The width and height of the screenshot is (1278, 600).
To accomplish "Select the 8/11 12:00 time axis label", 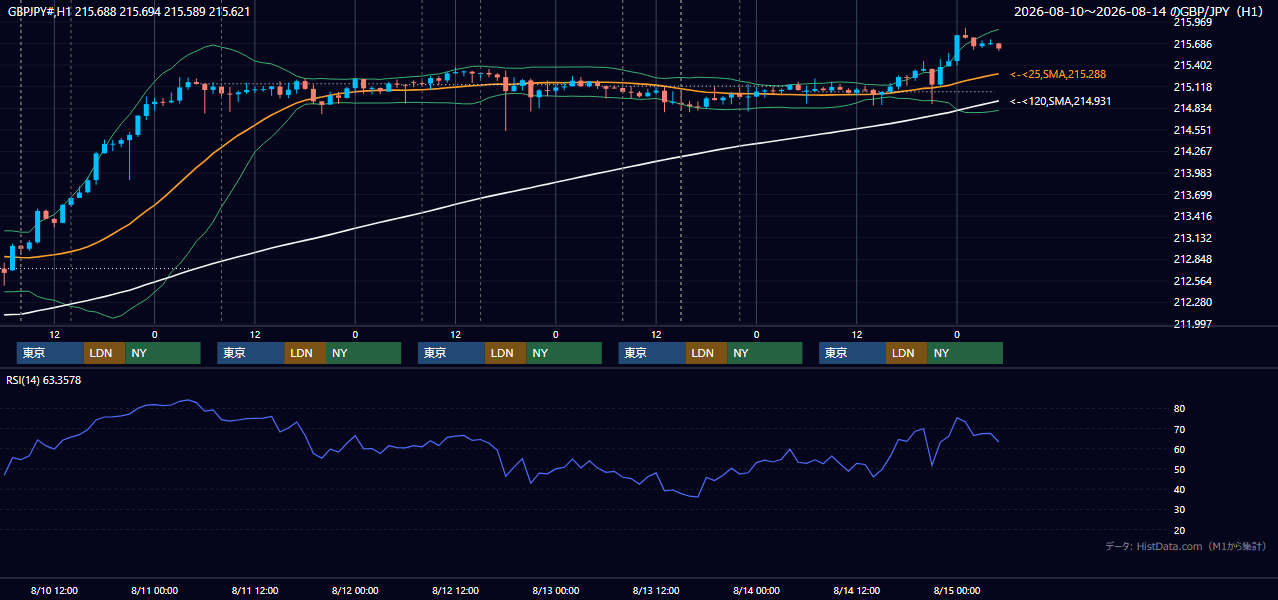I will click(254, 590).
